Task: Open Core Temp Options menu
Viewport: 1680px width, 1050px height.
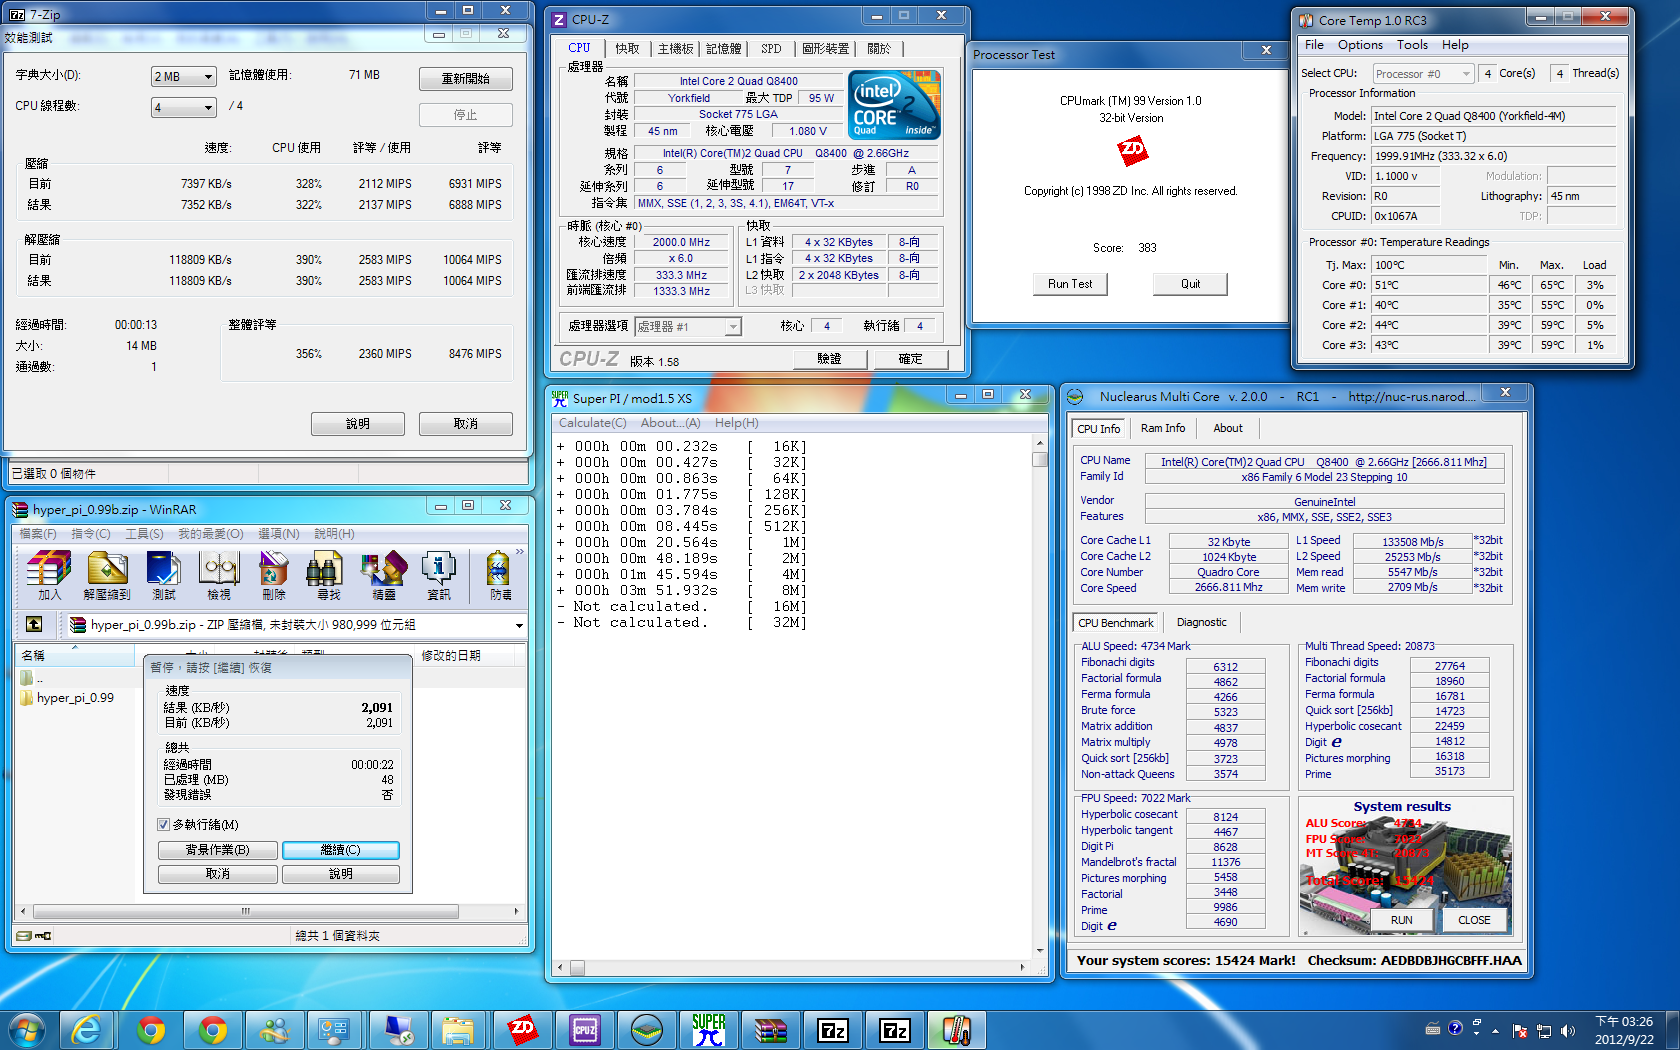Action: [x=1360, y=45]
